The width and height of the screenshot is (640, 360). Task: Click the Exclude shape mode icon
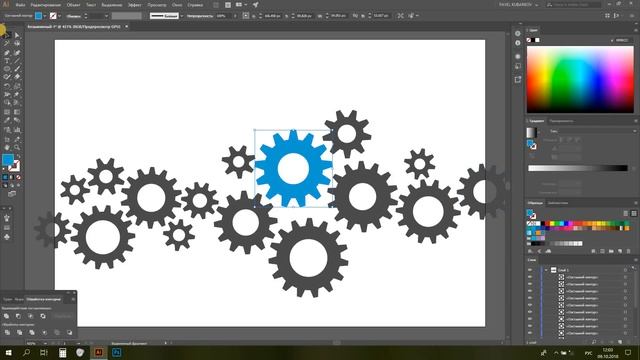click(43, 316)
